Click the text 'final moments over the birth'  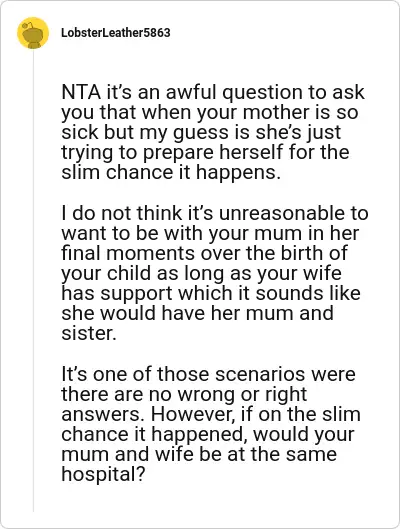[x=204, y=253]
